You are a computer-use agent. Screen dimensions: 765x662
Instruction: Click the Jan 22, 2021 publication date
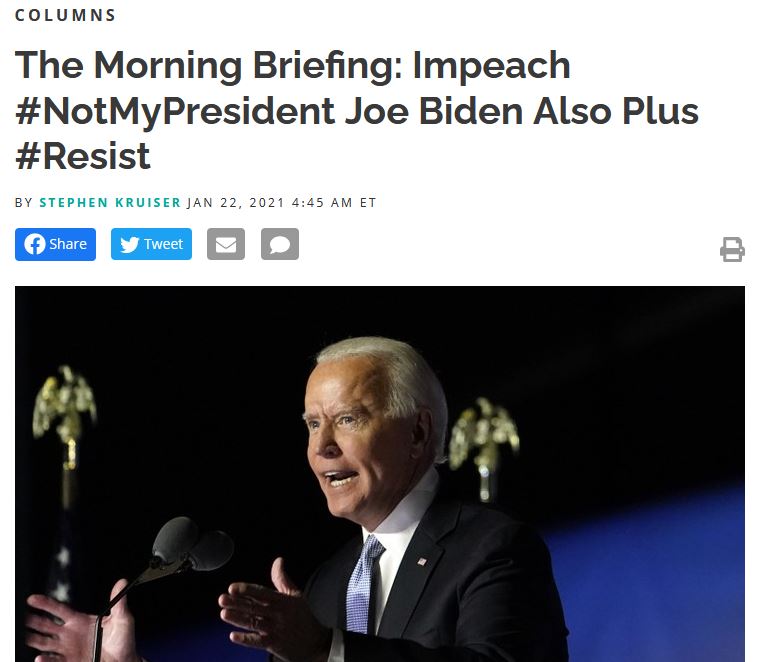coord(235,202)
